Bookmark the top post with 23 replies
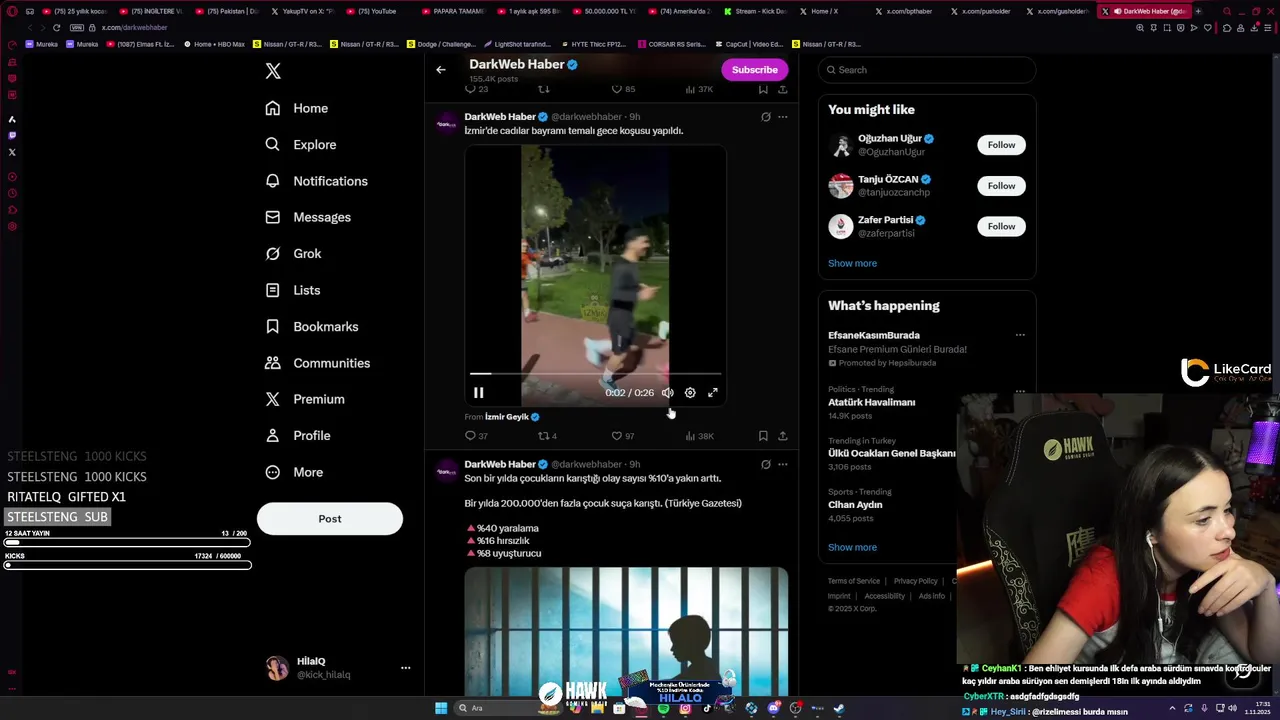 click(x=763, y=89)
